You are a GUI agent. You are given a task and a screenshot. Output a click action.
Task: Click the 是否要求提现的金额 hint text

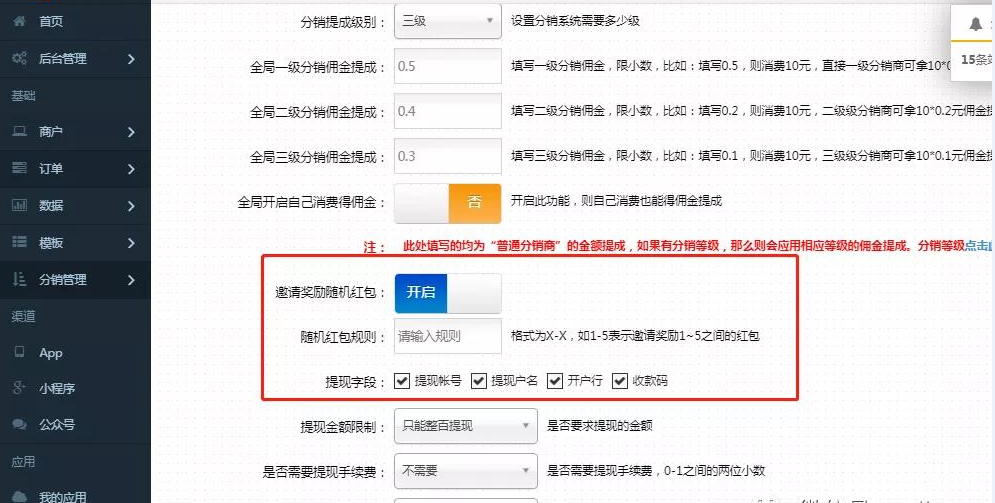[600, 426]
